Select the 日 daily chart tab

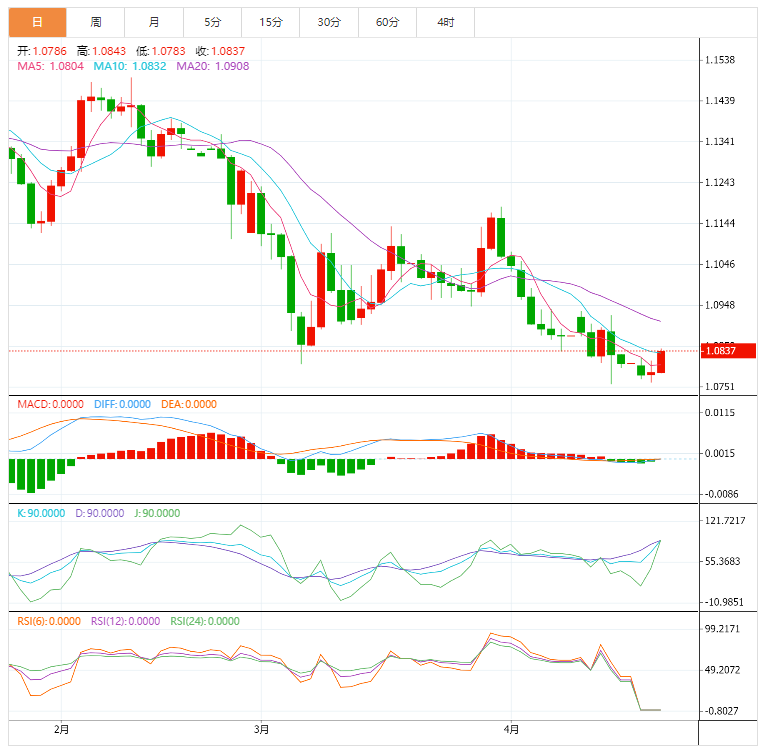(38, 22)
